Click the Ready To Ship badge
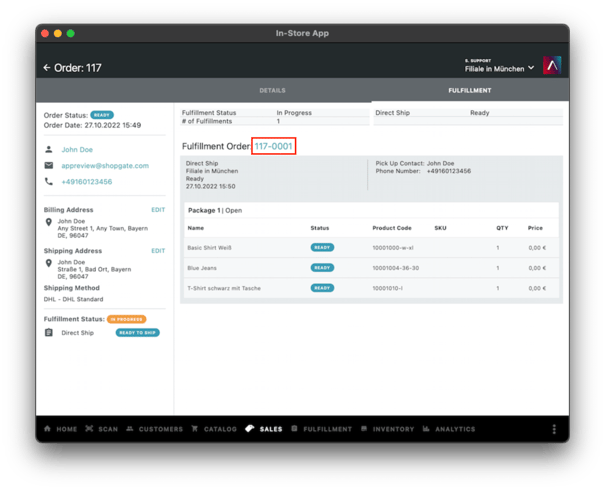This screenshot has height=490, width=605. (137, 333)
